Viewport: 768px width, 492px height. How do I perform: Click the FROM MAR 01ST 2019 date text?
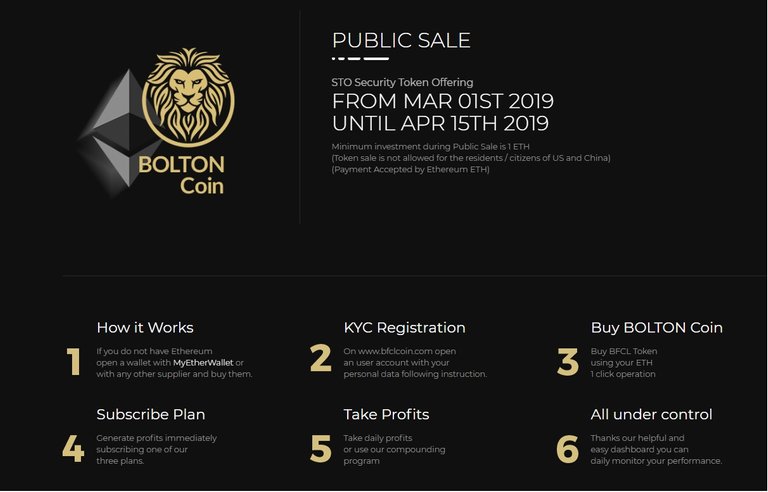[x=443, y=101]
